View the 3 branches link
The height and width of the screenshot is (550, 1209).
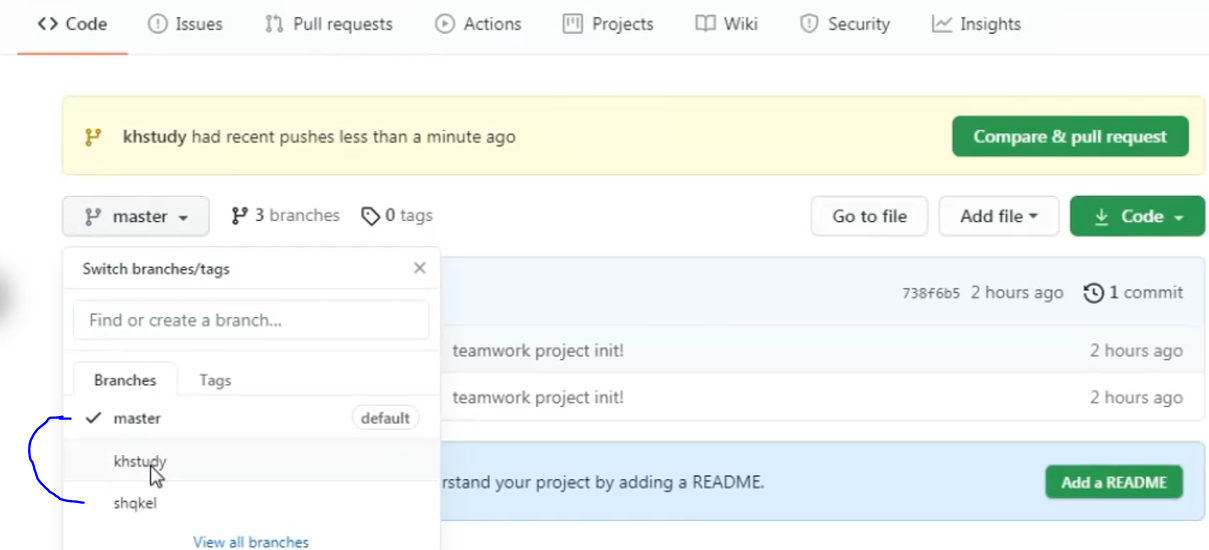pos(285,215)
